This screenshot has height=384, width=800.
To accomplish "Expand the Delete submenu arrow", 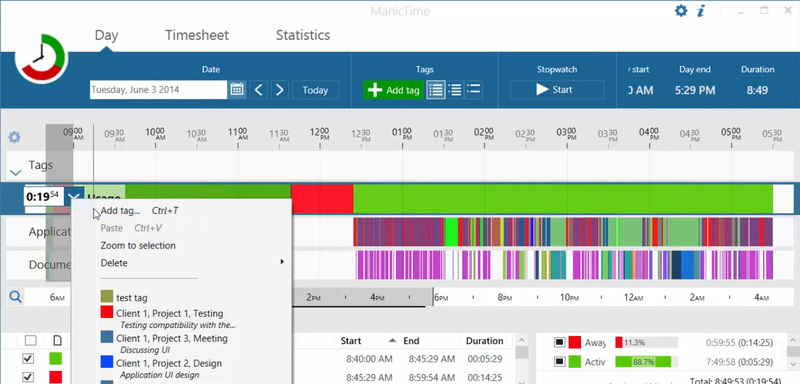I will pos(282,262).
